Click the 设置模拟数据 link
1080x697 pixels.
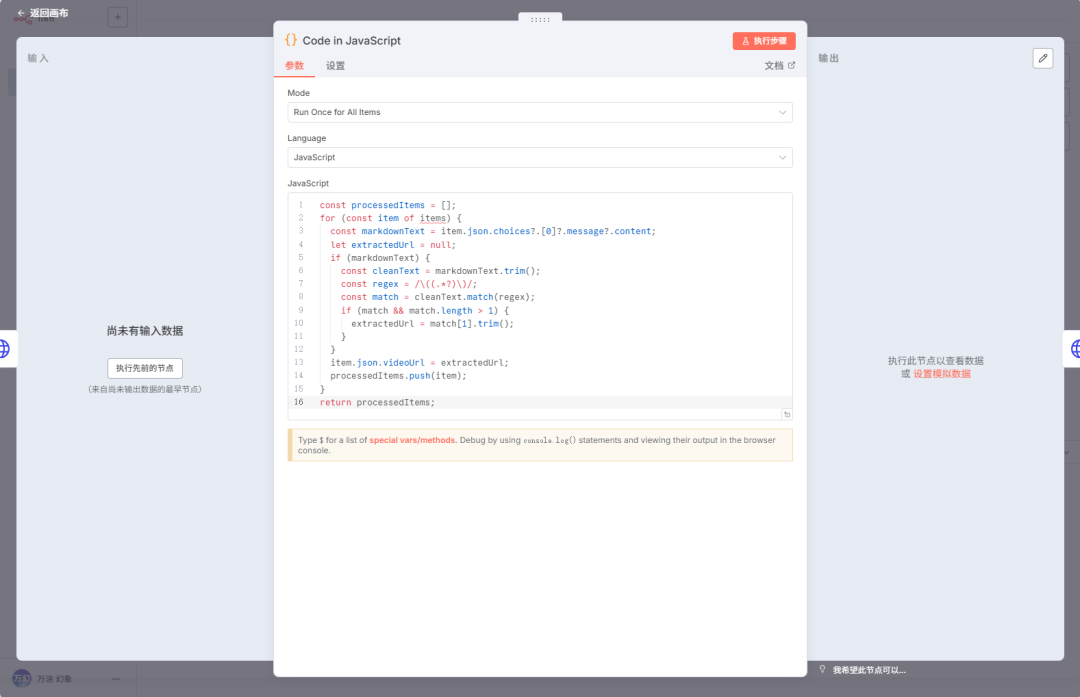click(941, 374)
